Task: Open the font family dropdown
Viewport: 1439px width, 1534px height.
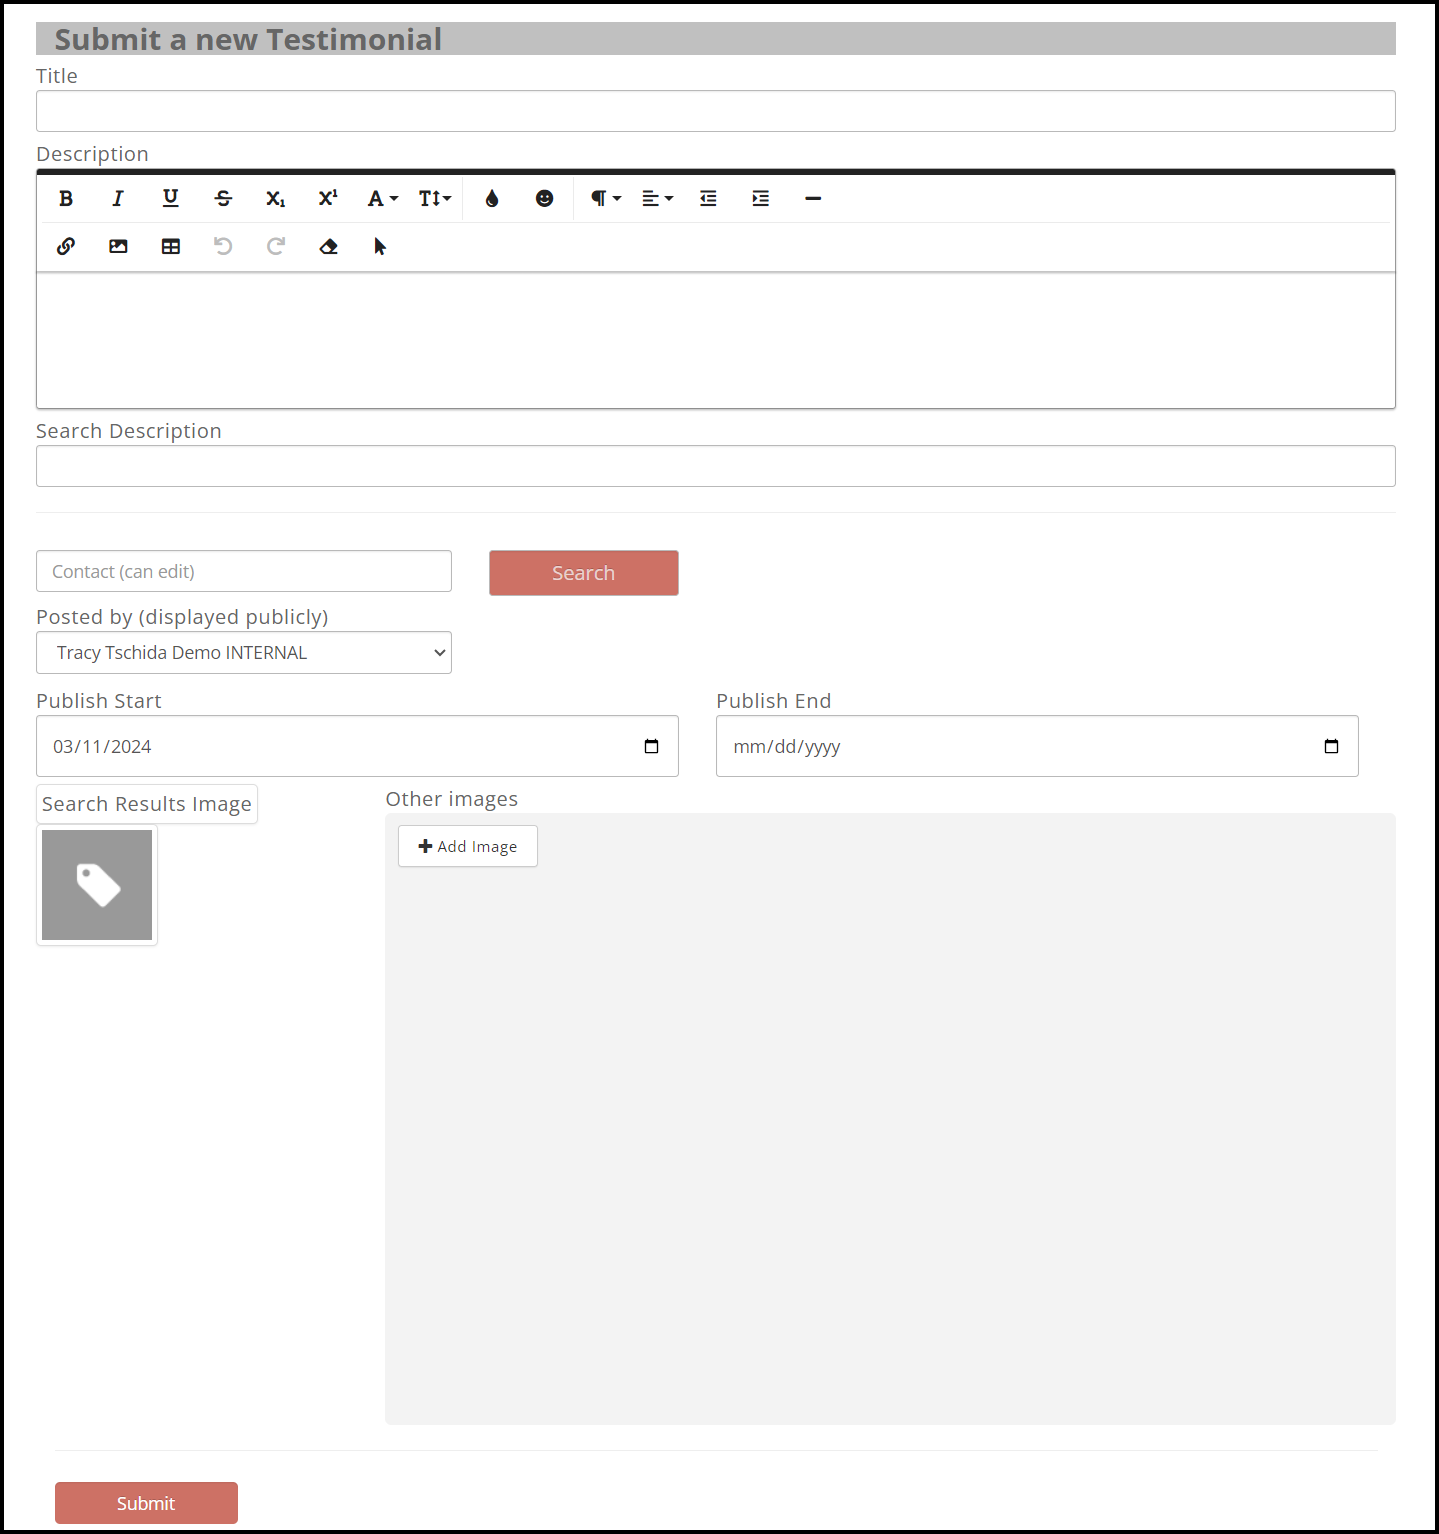Action: (382, 198)
